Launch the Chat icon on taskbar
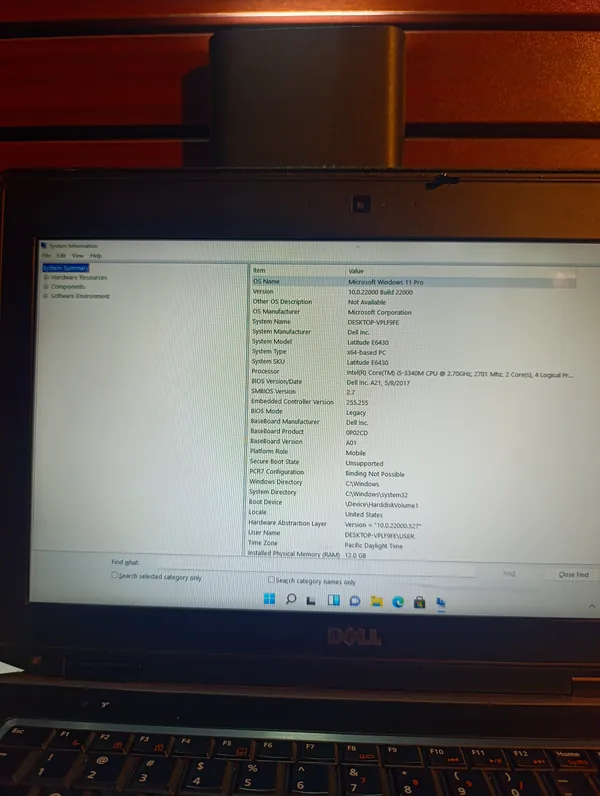 (x=354, y=601)
